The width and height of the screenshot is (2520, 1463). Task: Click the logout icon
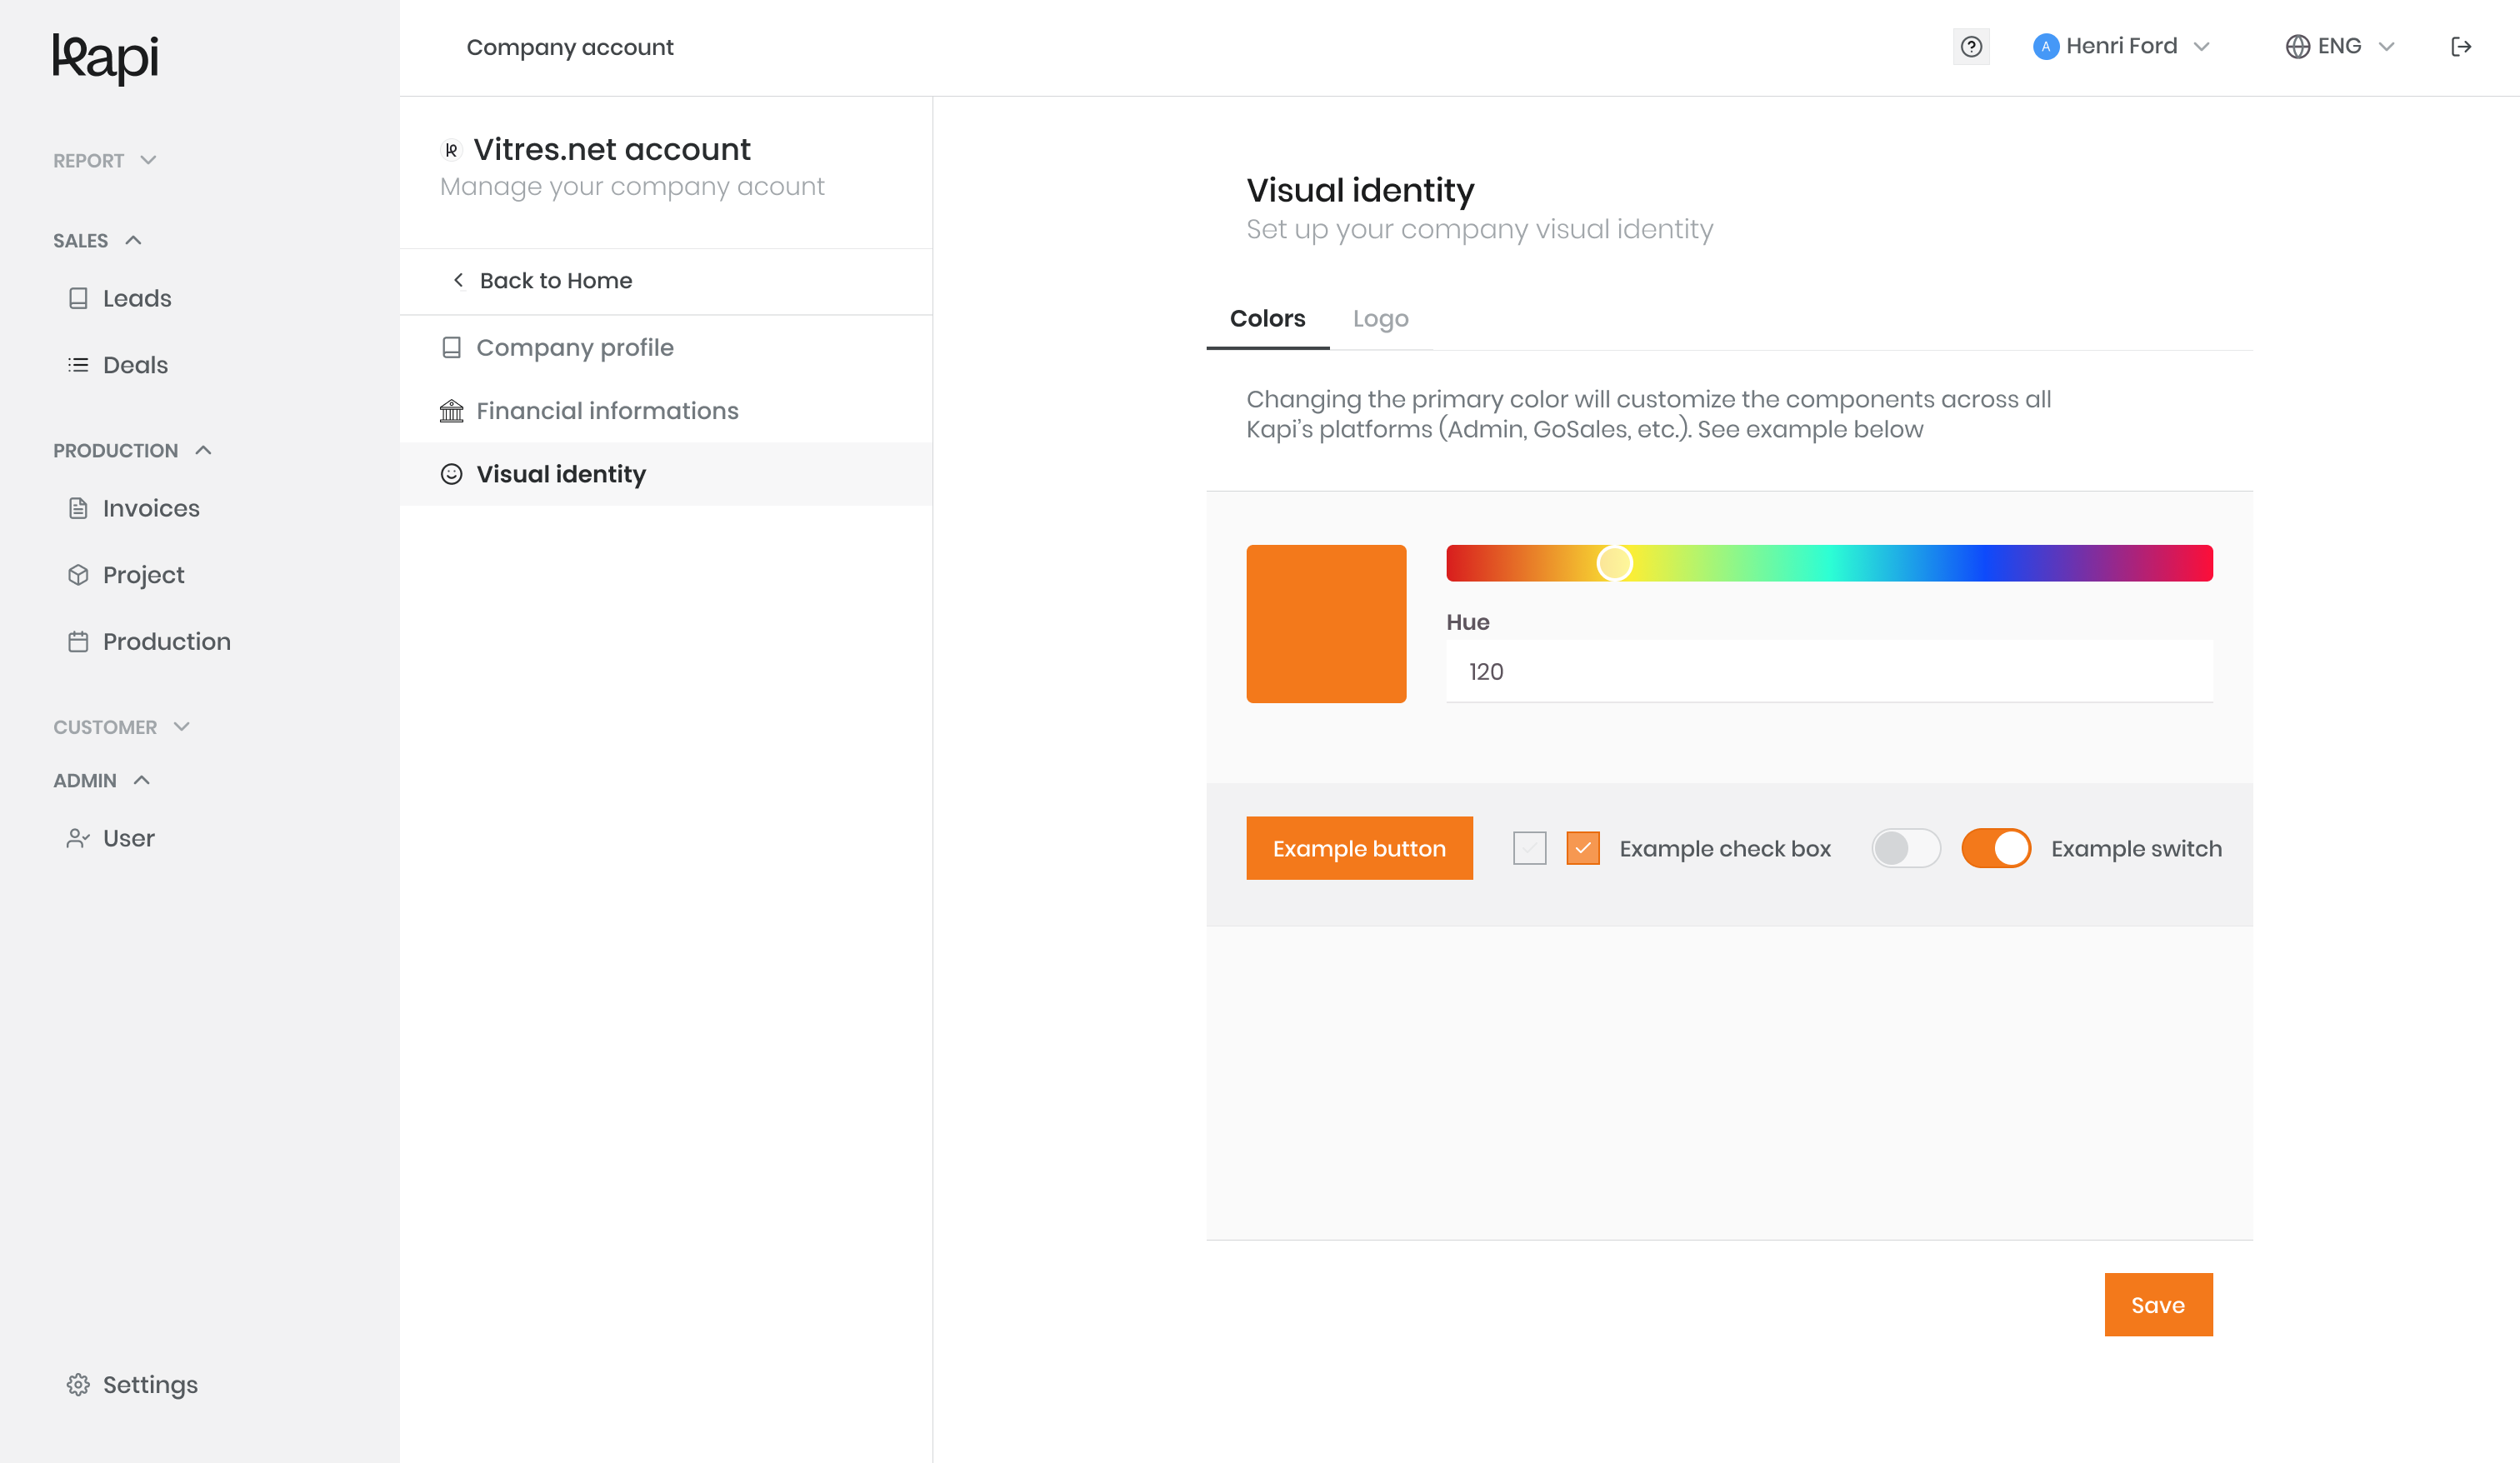tap(2461, 47)
